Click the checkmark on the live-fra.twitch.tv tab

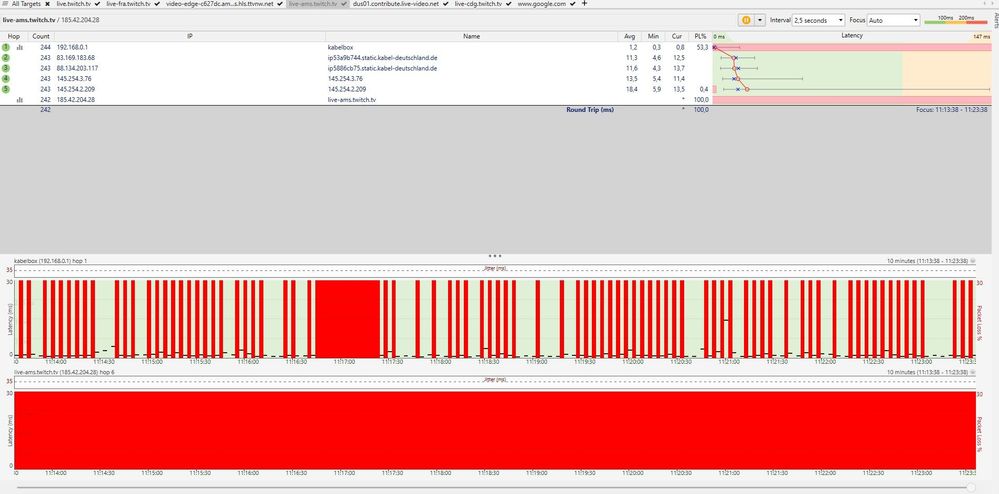157,4
